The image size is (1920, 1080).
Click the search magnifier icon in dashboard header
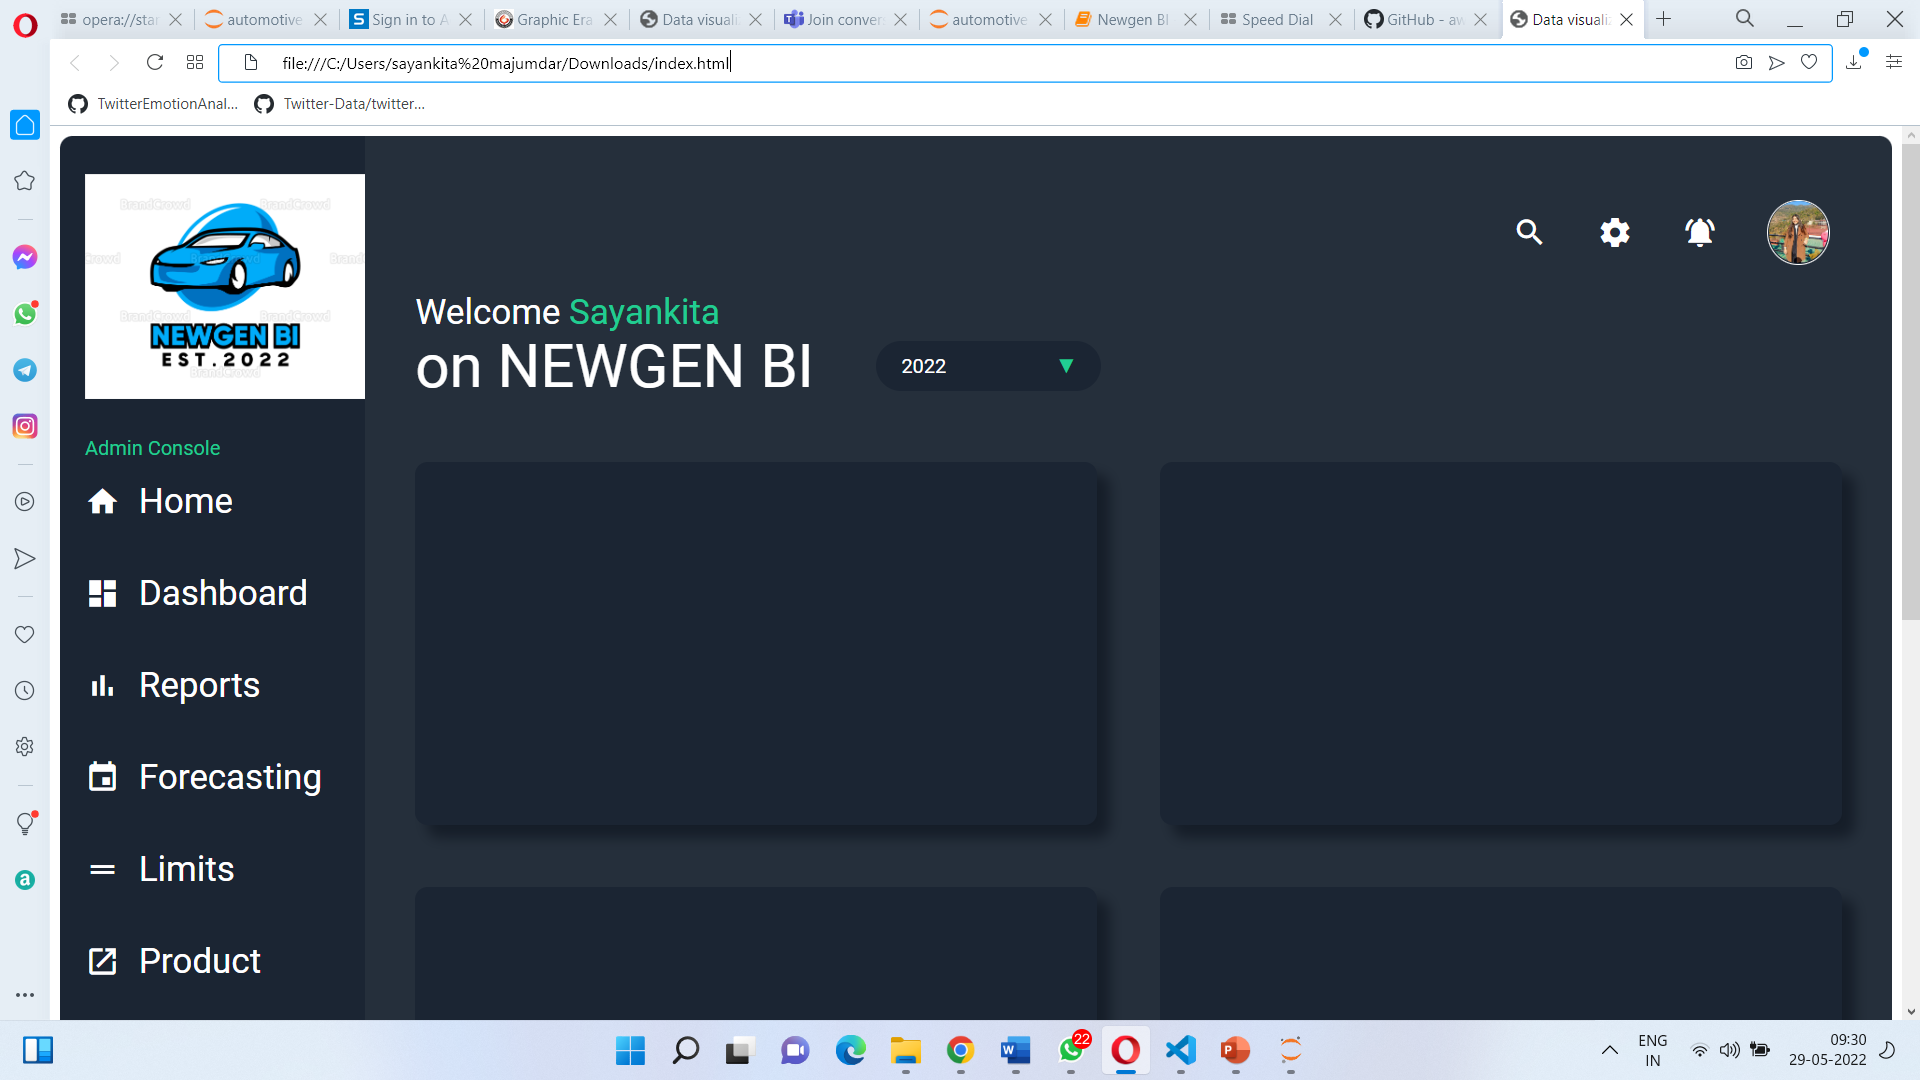1529,232
